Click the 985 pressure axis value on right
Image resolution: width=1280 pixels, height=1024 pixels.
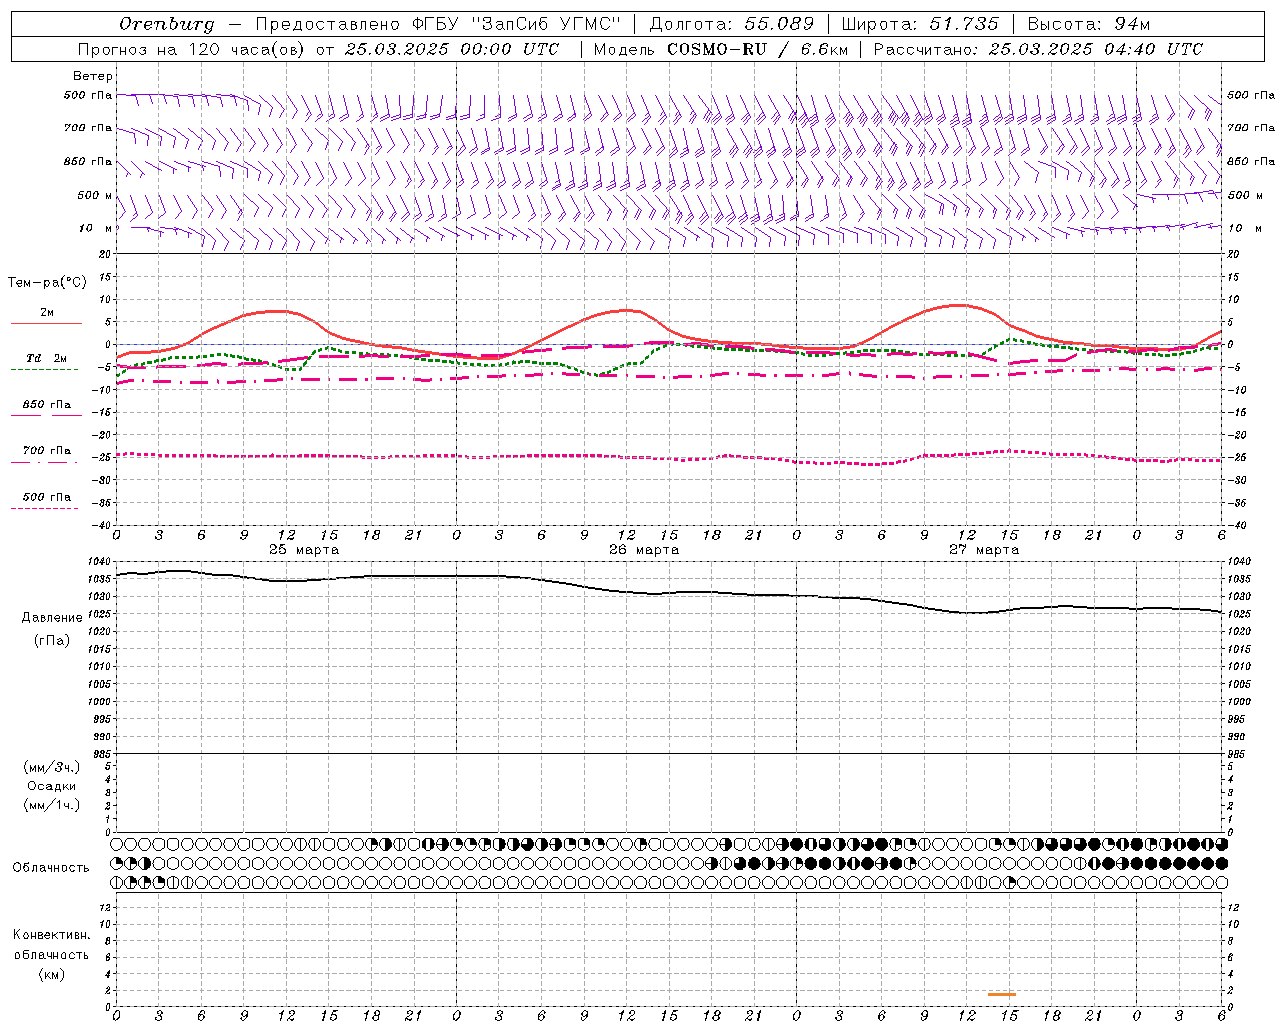tap(1238, 754)
